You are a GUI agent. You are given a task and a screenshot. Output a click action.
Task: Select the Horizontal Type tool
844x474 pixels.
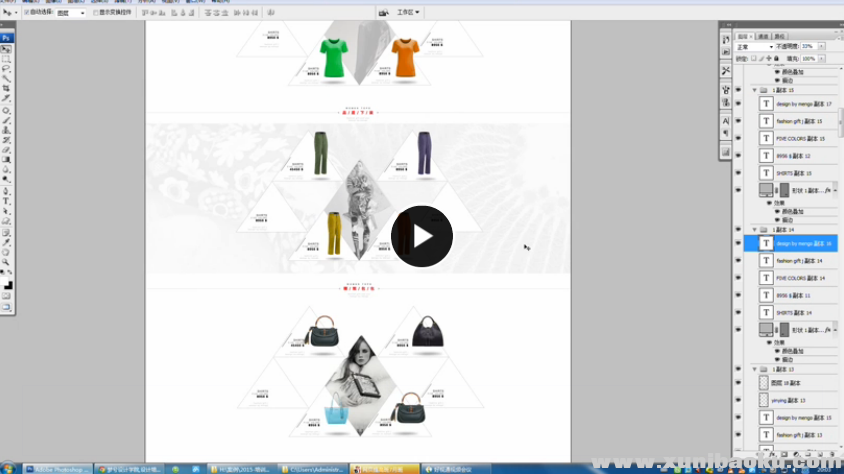click(x=6, y=201)
